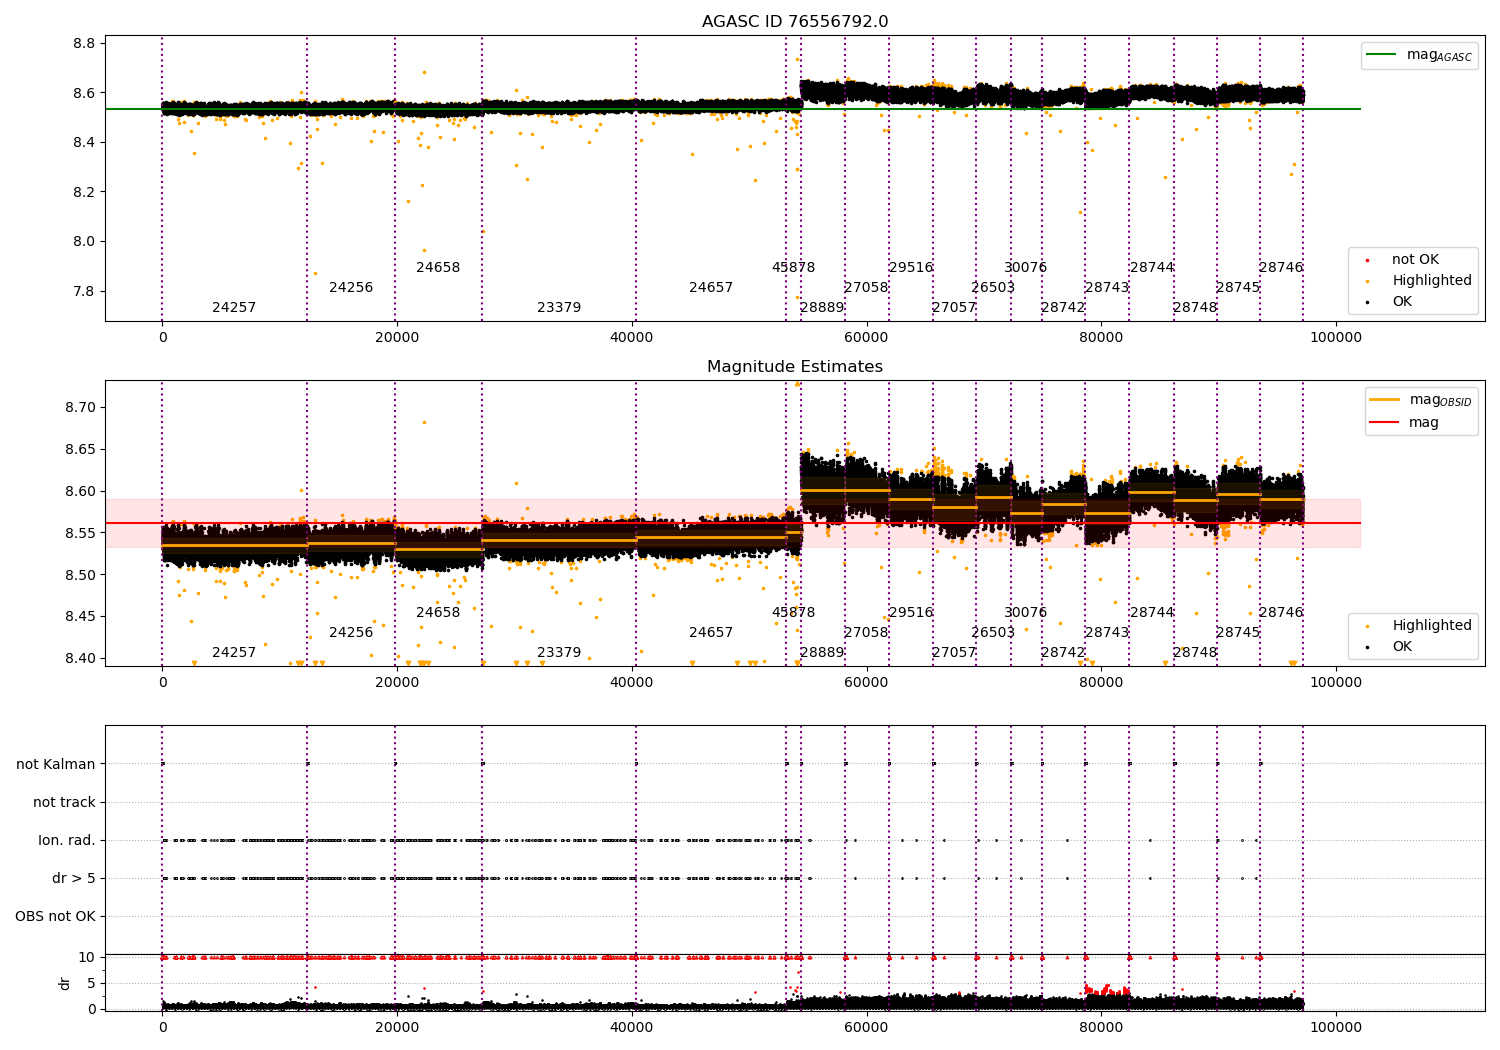The width and height of the screenshot is (1500, 1050).
Task: Click the 'OBS not OK' axis label
Action: [56, 917]
